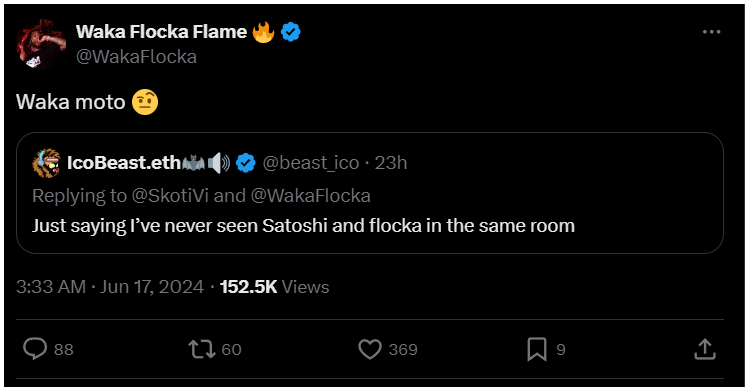Open the share tweet icon
749x391 pixels.
(x=705, y=349)
